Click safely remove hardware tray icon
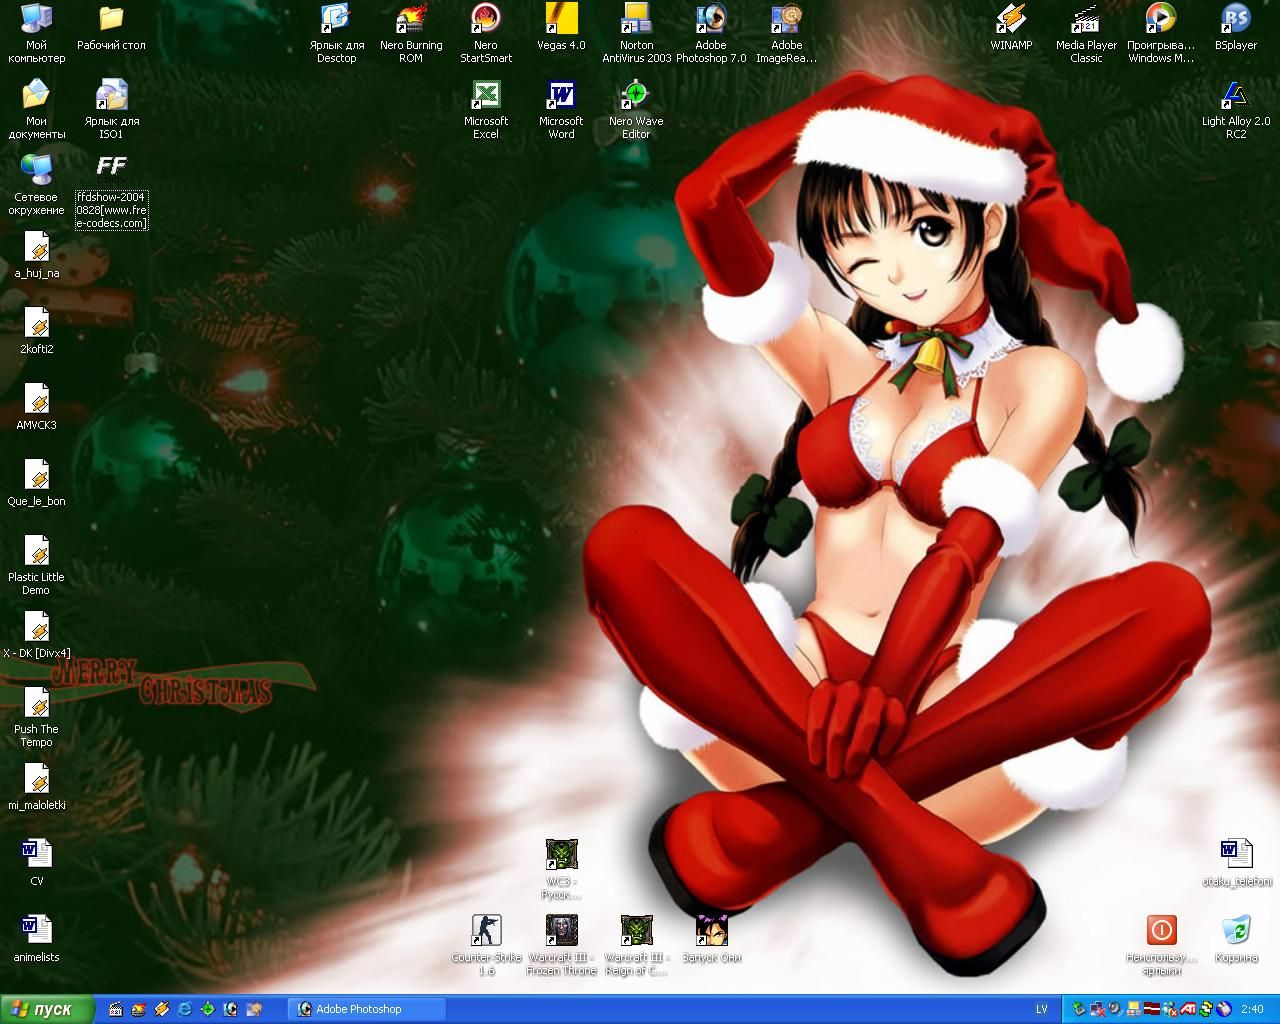Screen dimensions: 1280x1024 pos(1079,1009)
